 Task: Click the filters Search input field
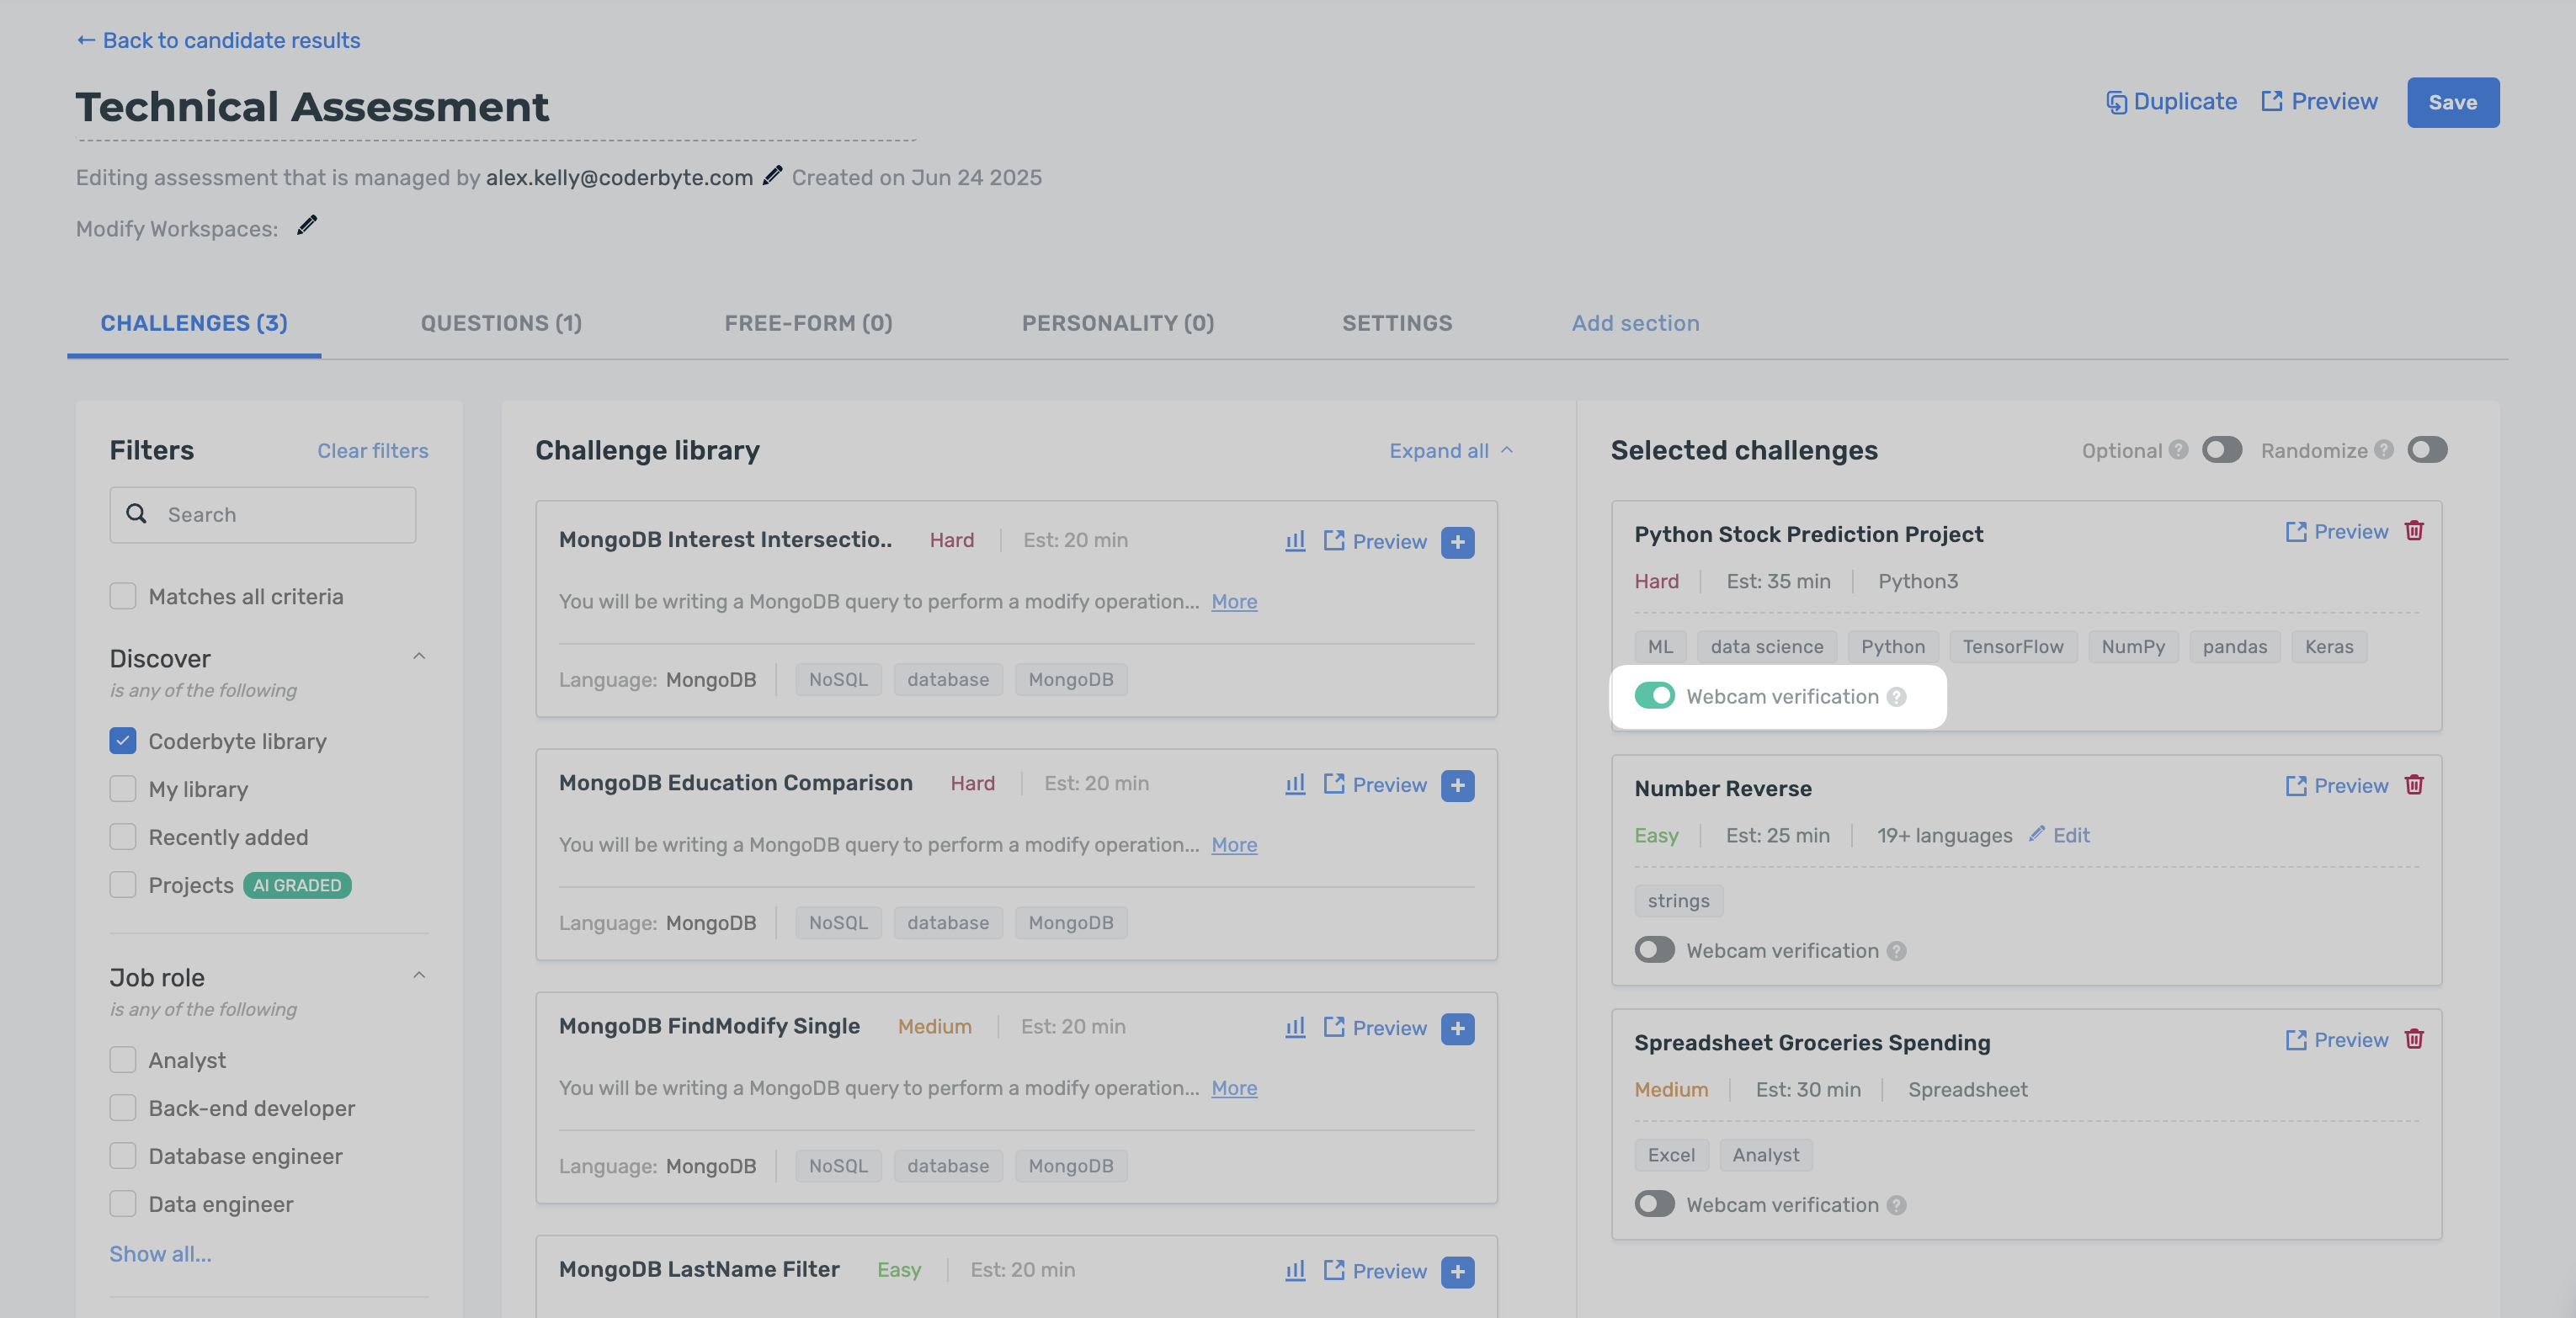tap(262, 515)
